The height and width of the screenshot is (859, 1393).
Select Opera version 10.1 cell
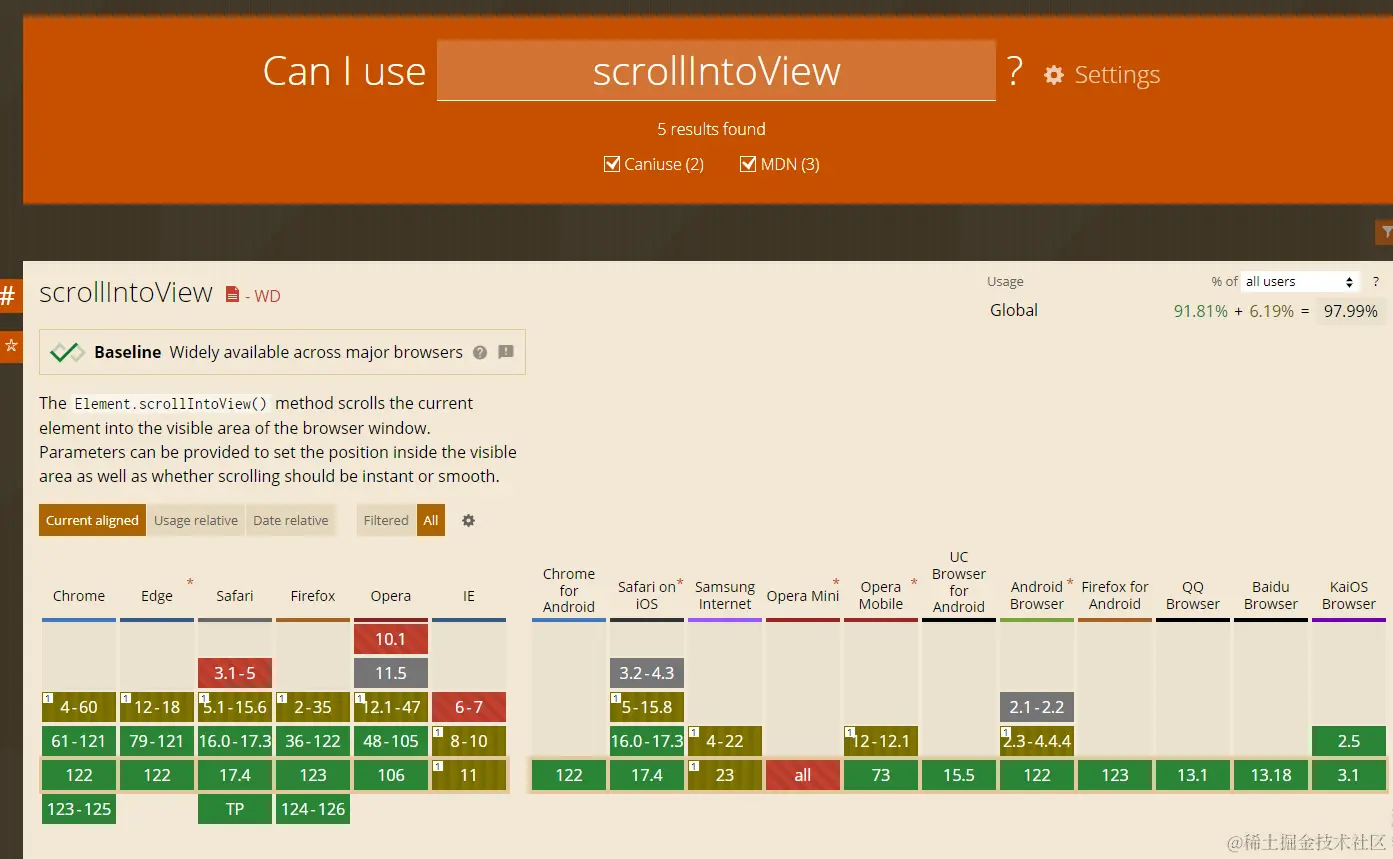pyautogui.click(x=391, y=639)
